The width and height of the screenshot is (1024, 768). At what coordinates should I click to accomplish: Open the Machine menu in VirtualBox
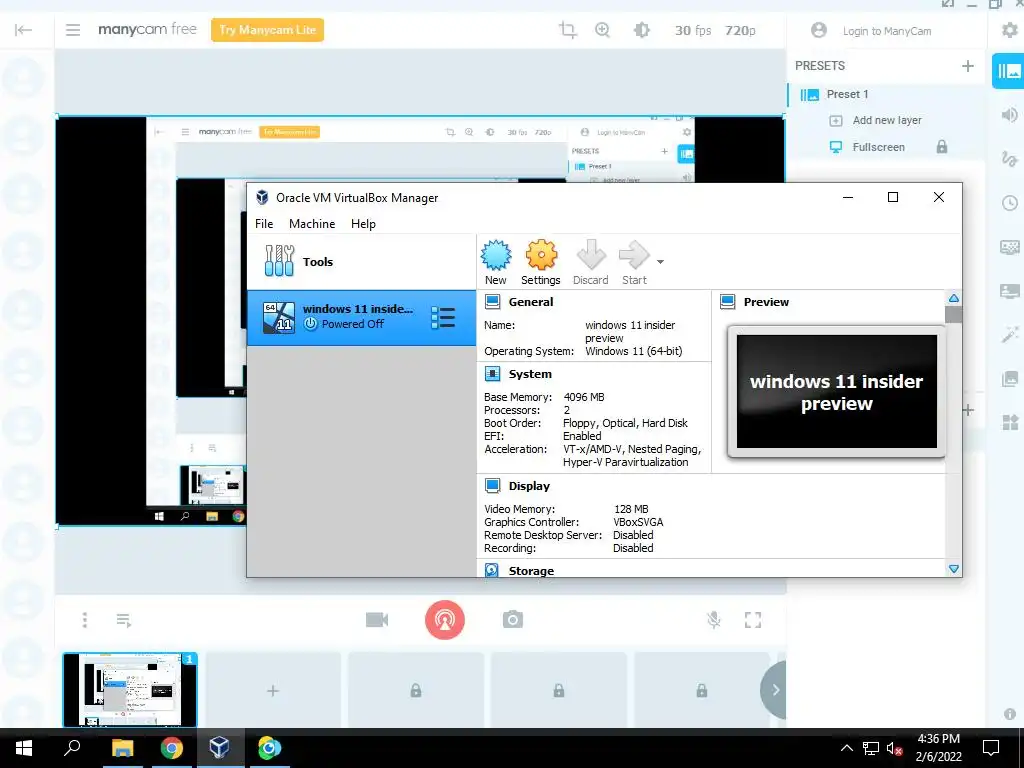(x=312, y=223)
